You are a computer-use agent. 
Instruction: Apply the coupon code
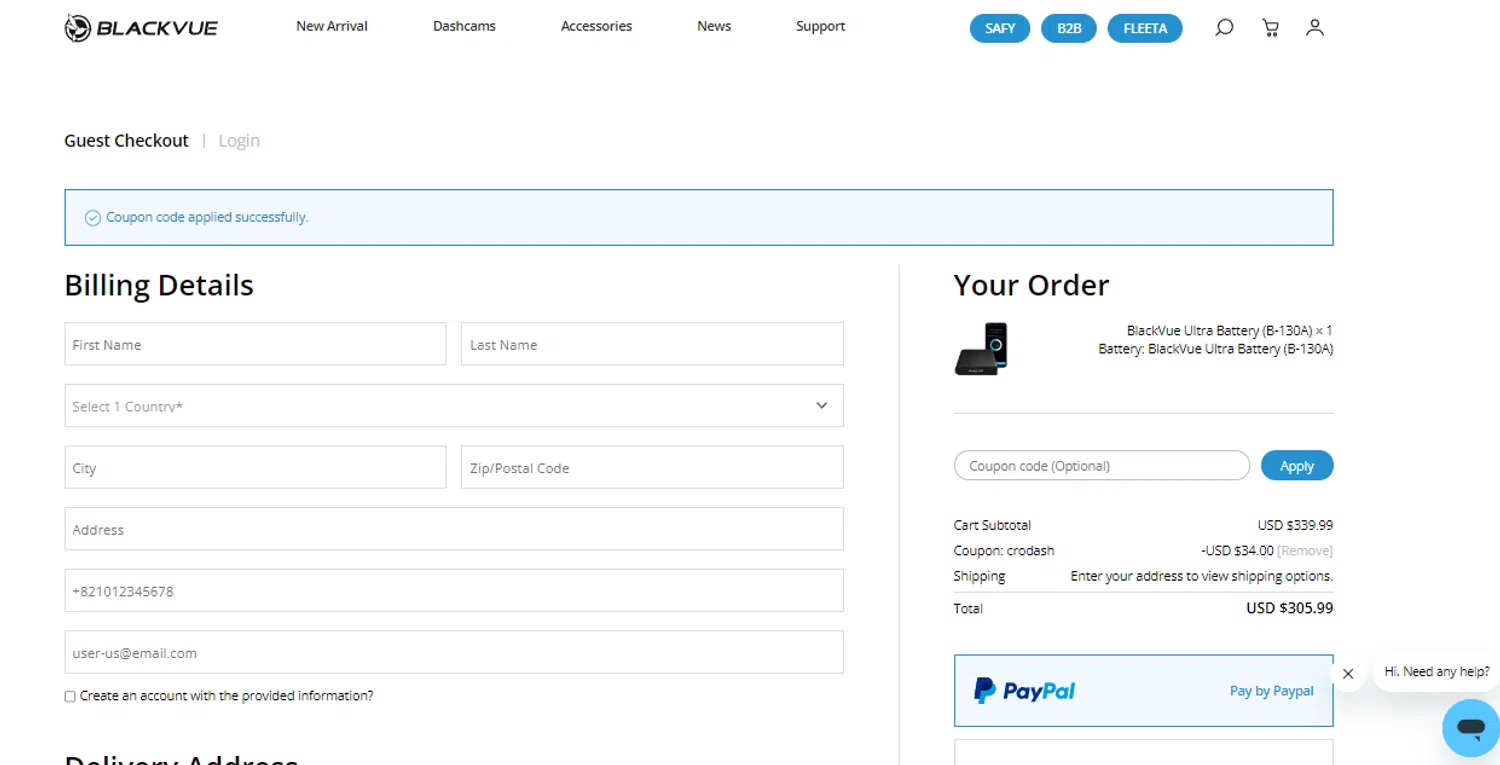(1297, 466)
